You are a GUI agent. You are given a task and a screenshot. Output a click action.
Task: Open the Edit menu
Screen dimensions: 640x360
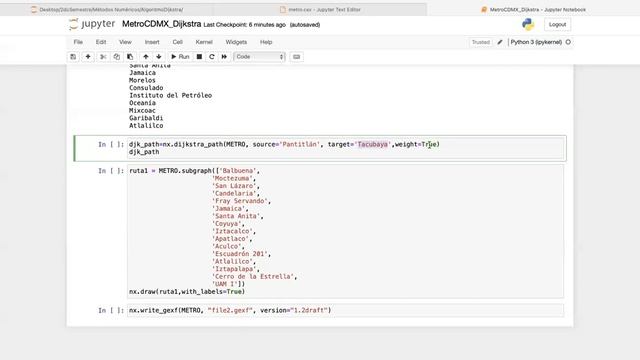(101, 42)
